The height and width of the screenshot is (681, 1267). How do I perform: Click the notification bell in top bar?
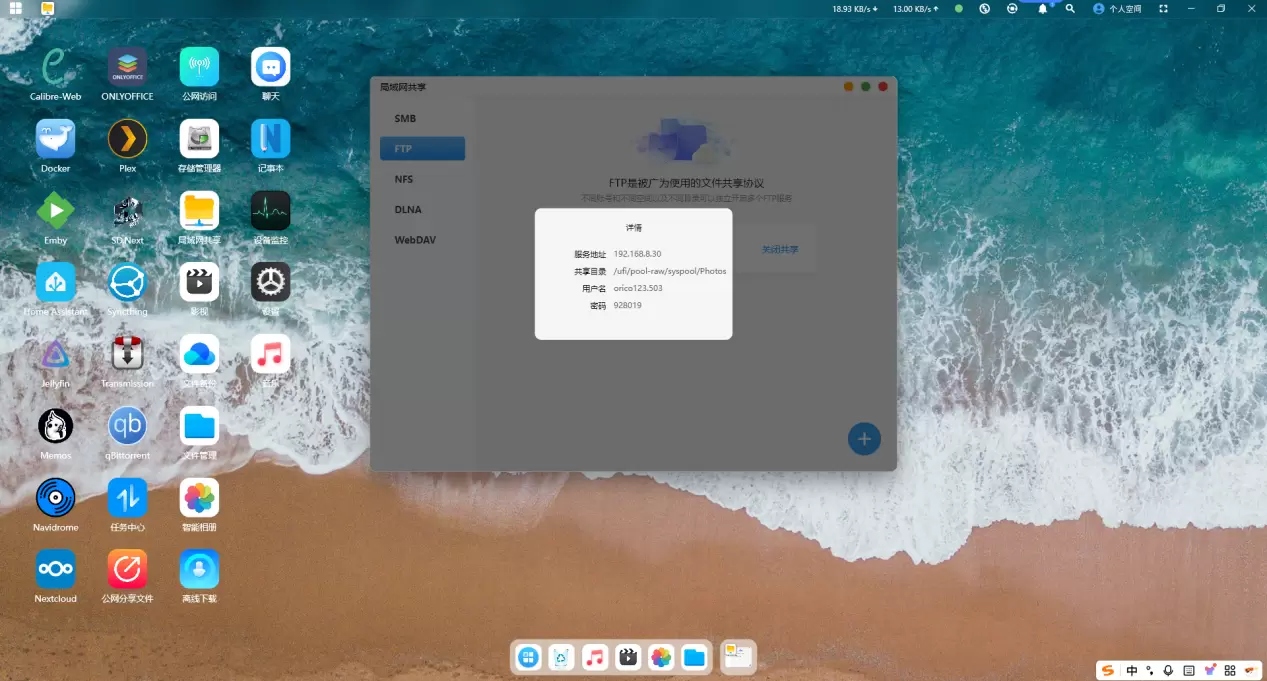[x=1042, y=9]
